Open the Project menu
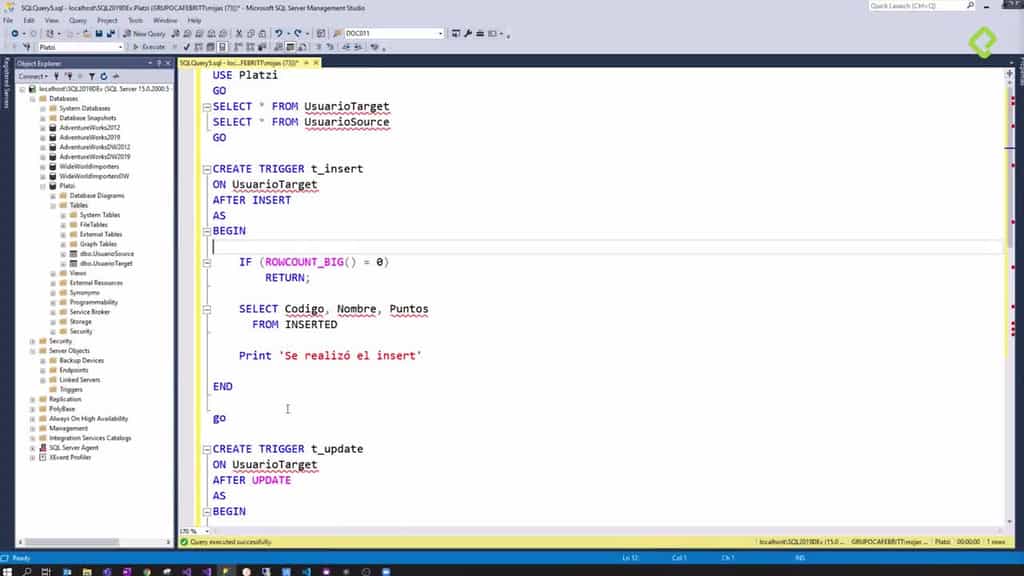 pos(107,20)
